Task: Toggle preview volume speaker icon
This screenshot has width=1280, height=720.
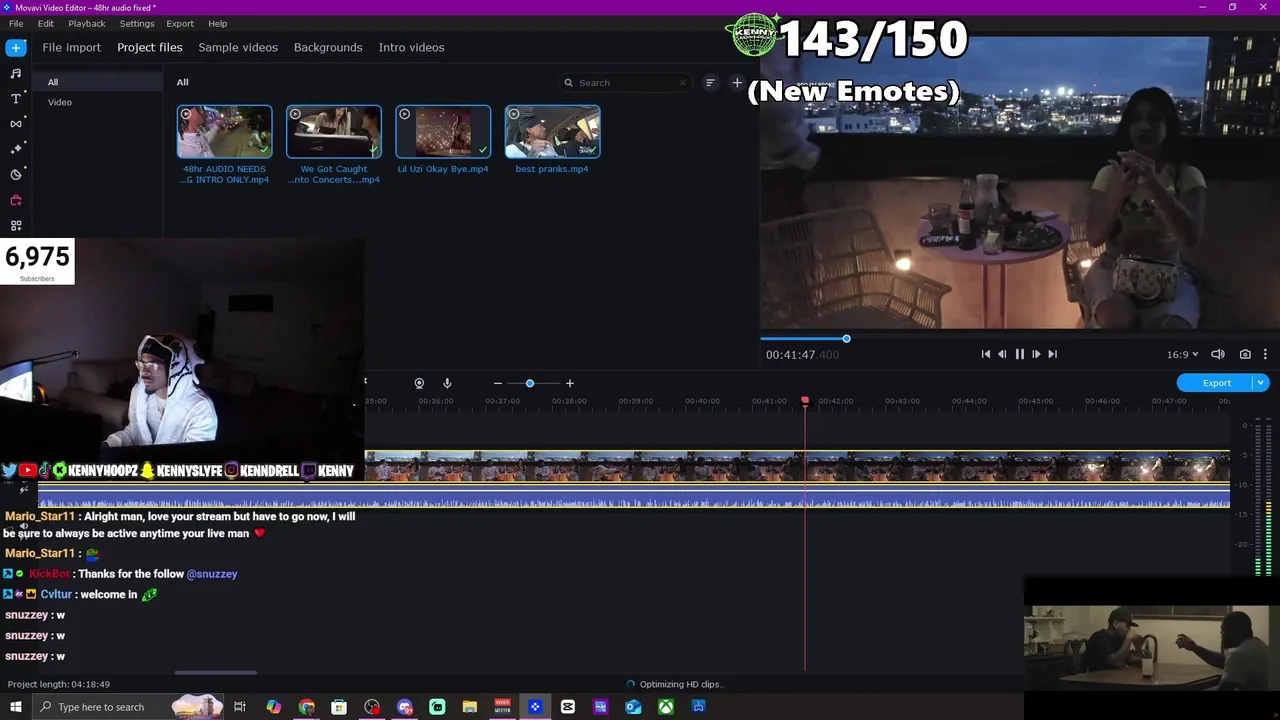Action: pyautogui.click(x=1218, y=354)
